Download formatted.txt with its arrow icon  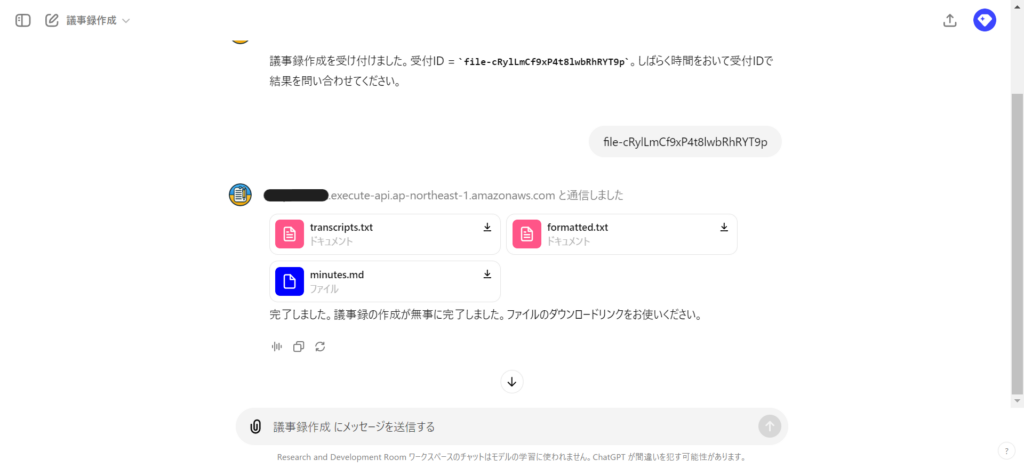click(724, 227)
